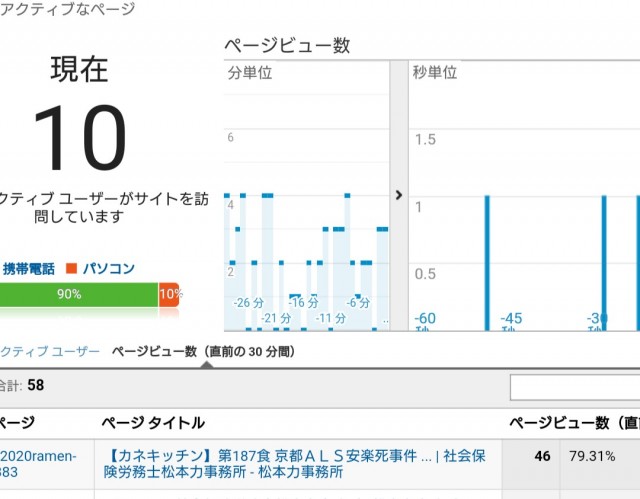The image size is (640, 499).
Task: Click the blue bar at -60 seconds
Action: tap(487, 260)
